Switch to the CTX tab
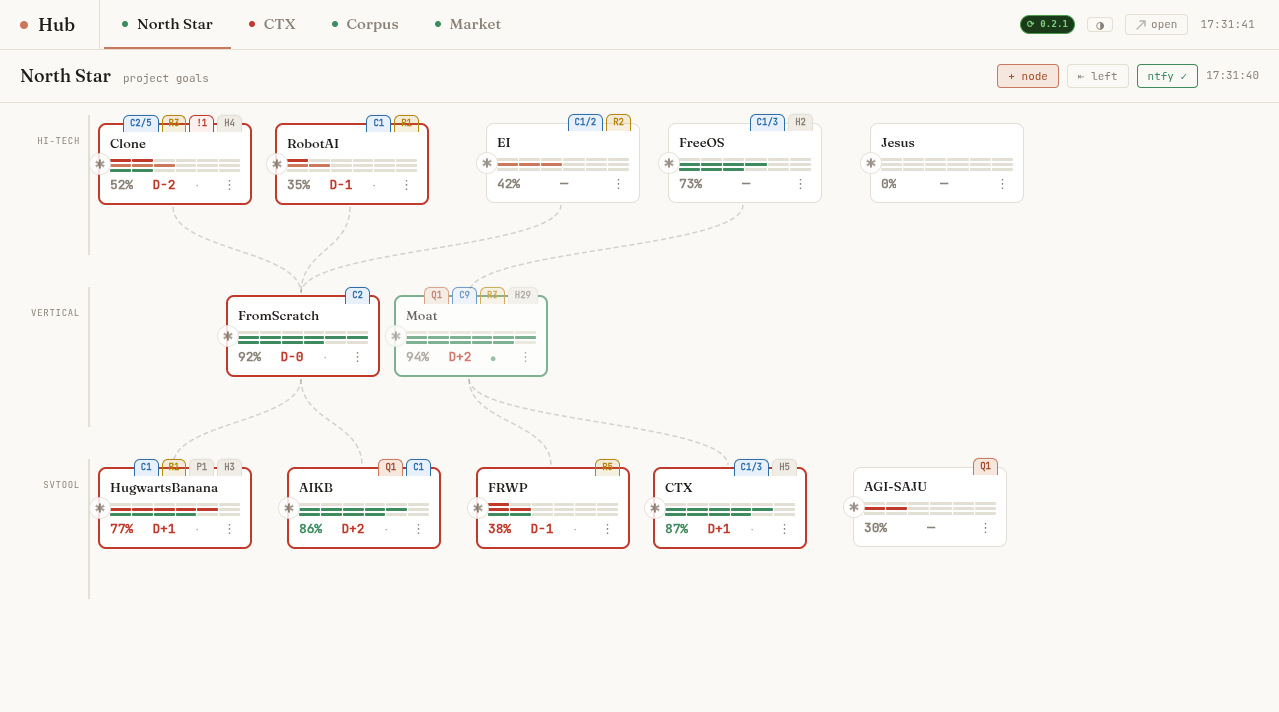The height and width of the screenshot is (712, 1279). [x=272, y=24]
